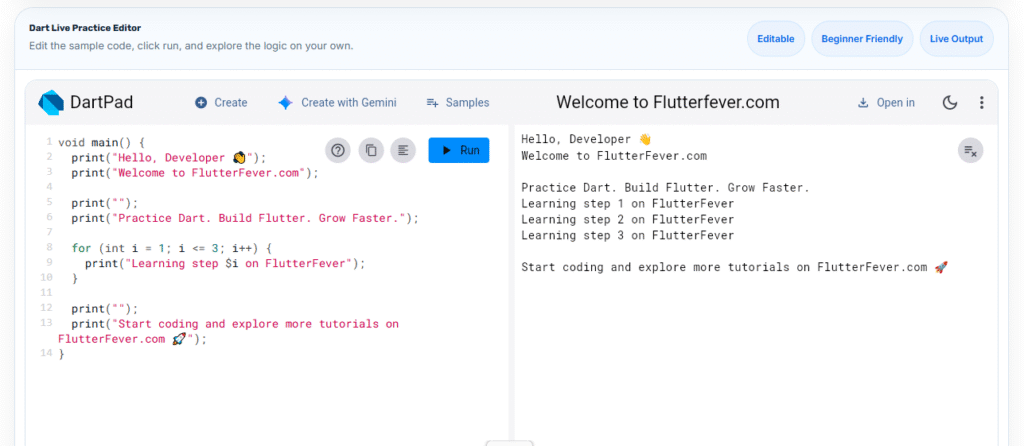Copy code with the copy icon

[371, 150]
